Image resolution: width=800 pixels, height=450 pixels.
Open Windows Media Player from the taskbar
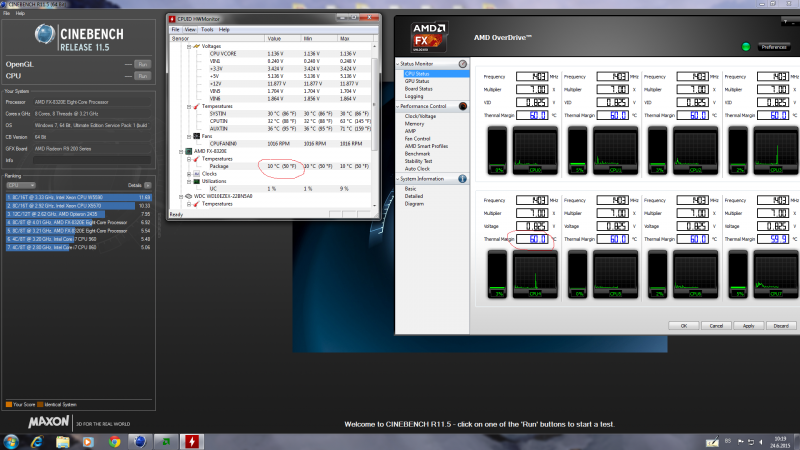coord(88,441)
